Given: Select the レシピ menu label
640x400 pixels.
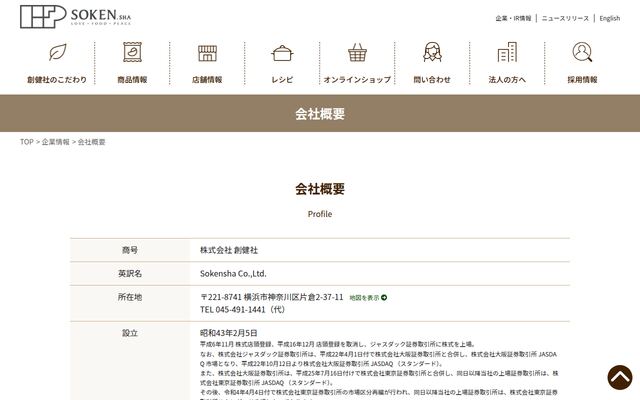Looking at the screenshot, I should 282,80.
